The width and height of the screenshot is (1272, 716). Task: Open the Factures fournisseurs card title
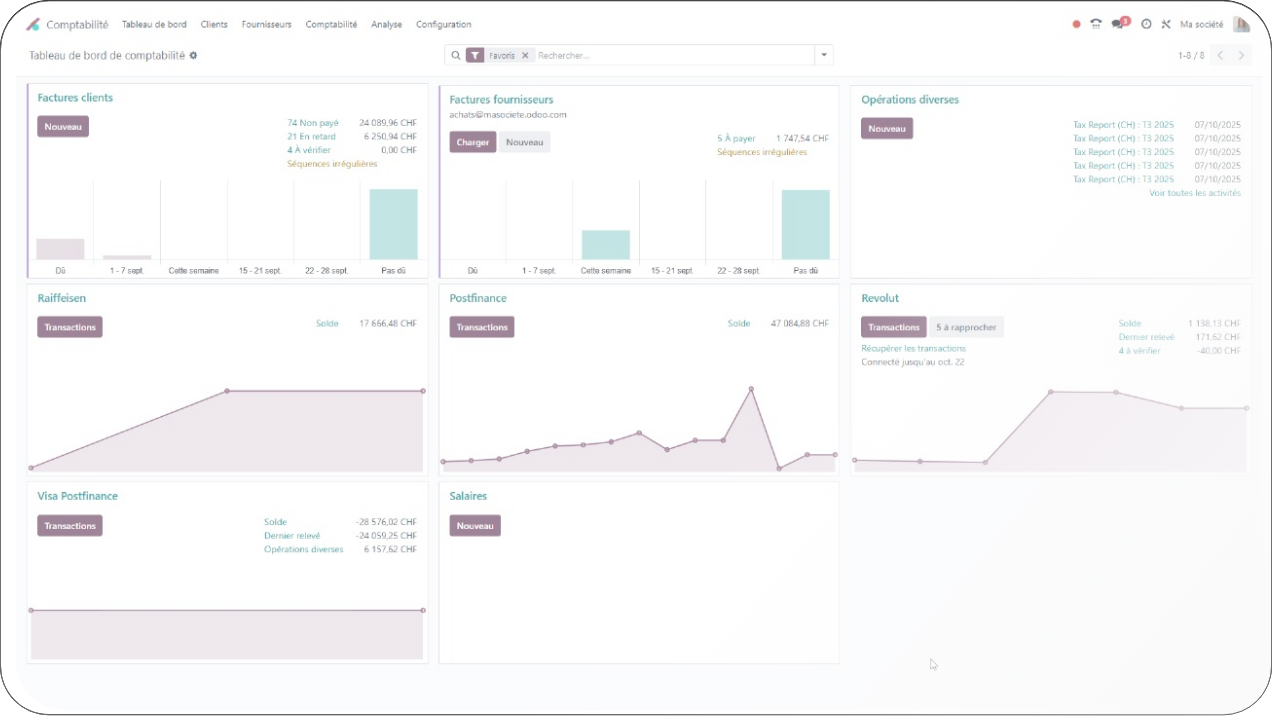click(x=501, y=100)
